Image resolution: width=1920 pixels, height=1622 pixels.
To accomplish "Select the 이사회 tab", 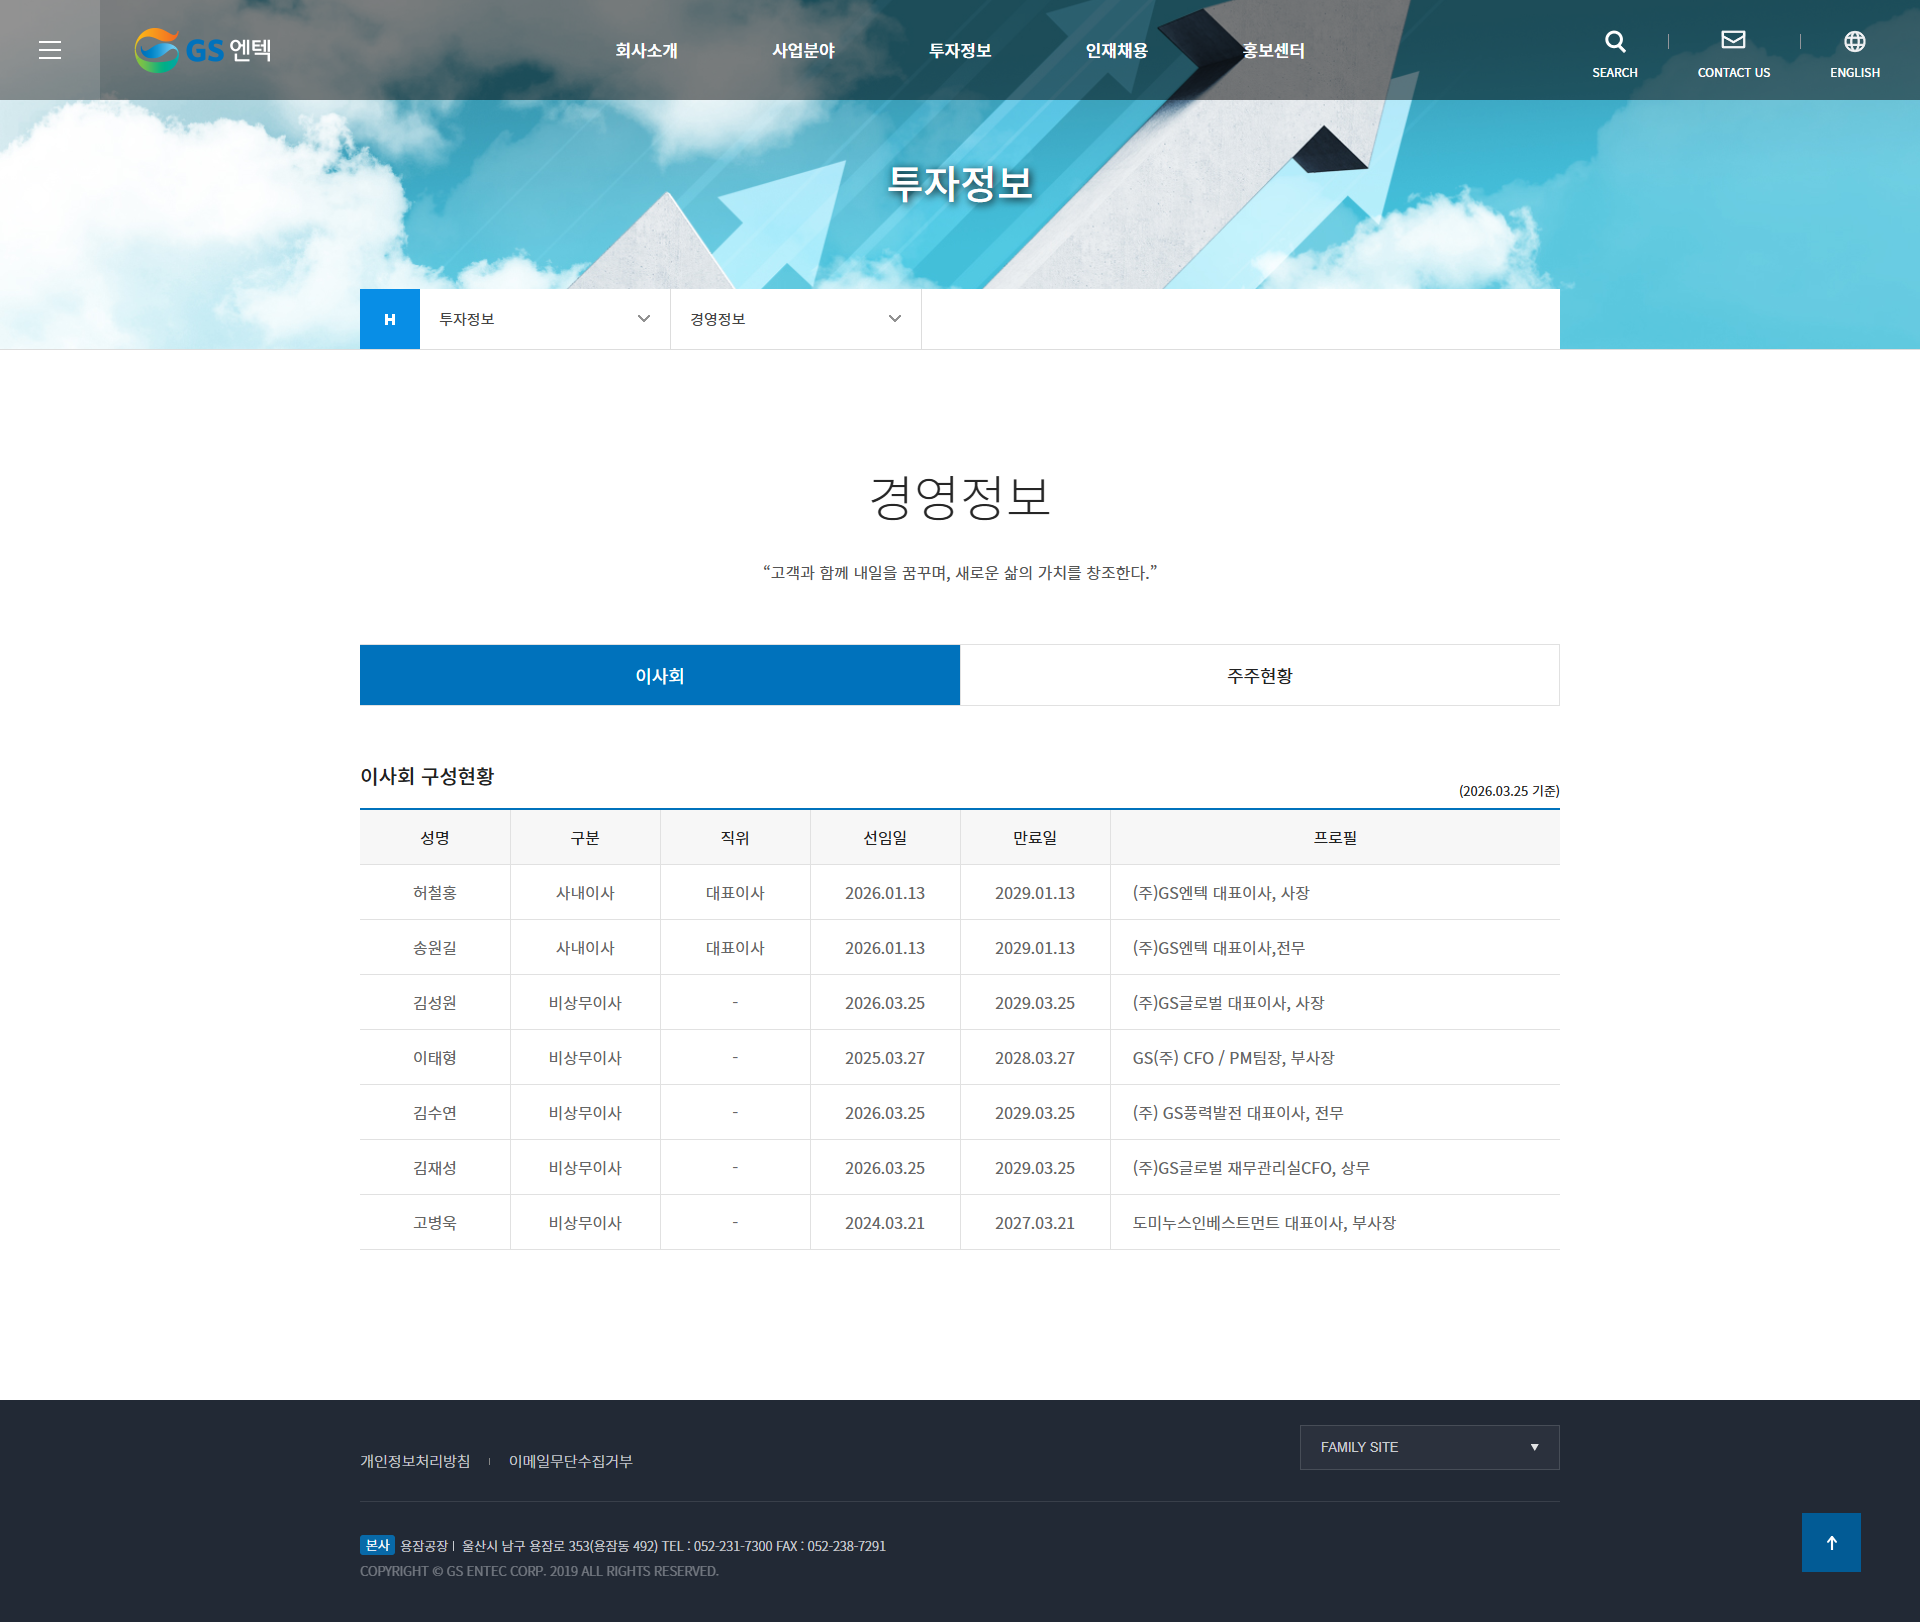I will click(660, 676).
